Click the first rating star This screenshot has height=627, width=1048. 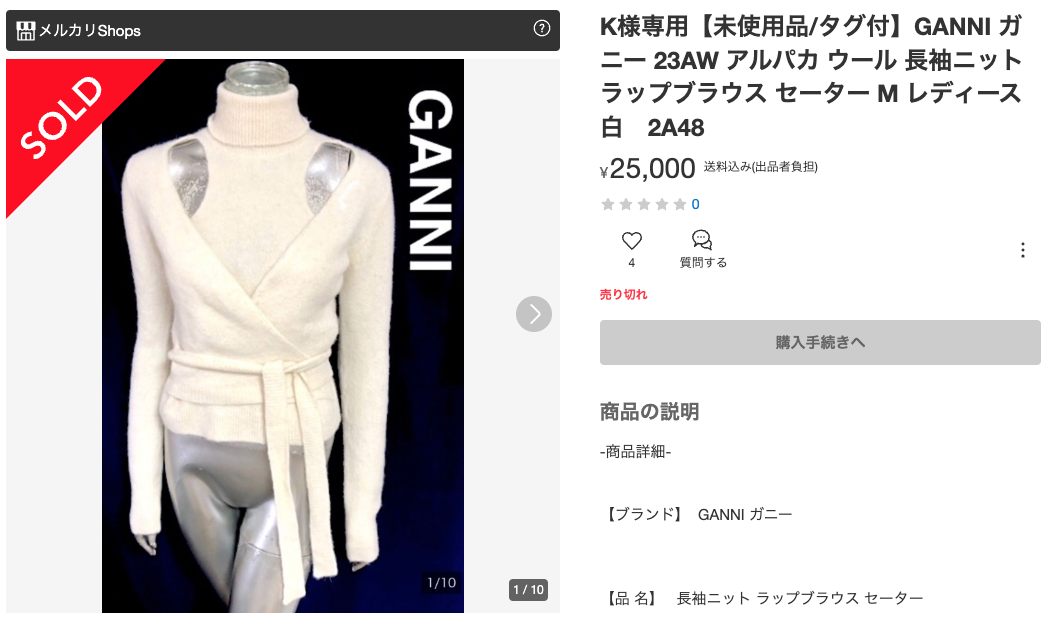point(608,205)
